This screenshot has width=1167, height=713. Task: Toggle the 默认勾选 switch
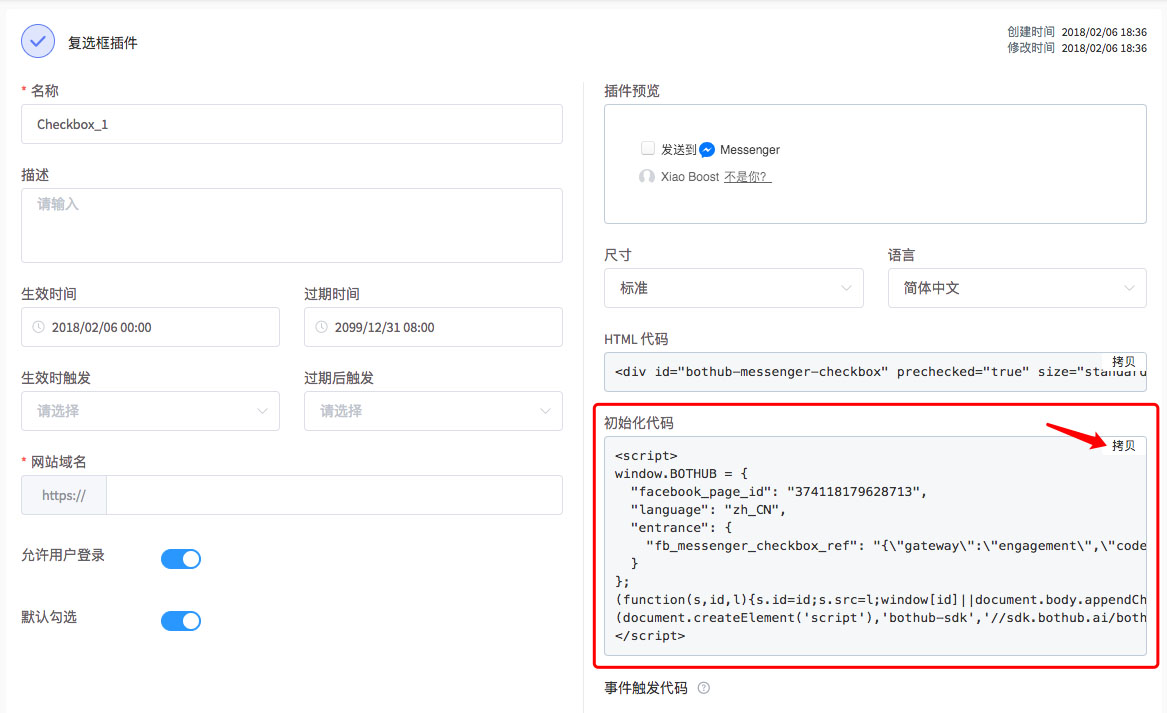[181, 621]
